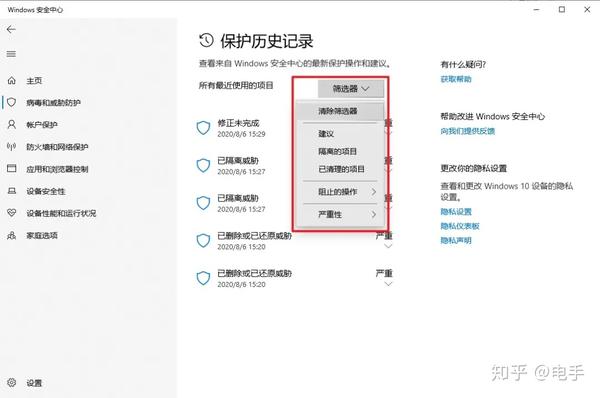Open 隐私设置 link

click(x=456, y=212)
